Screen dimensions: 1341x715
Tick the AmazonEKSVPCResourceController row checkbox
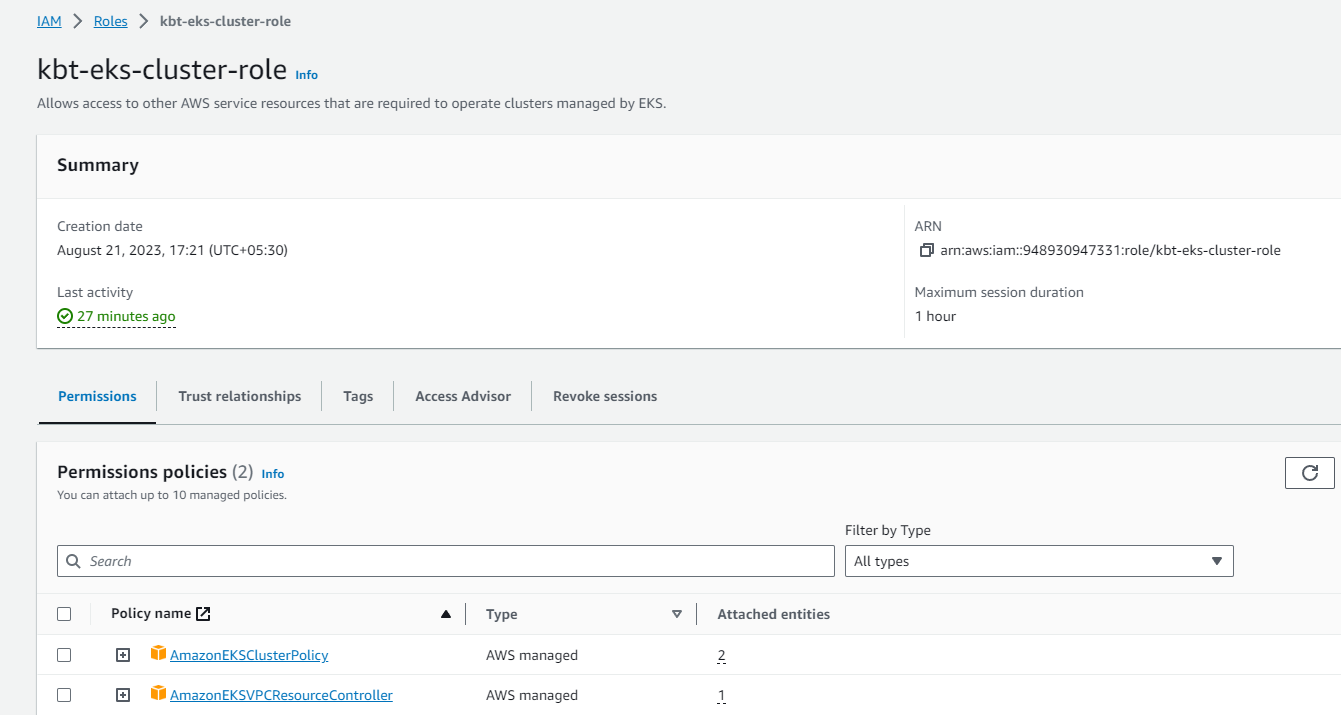tap(64, 695)
